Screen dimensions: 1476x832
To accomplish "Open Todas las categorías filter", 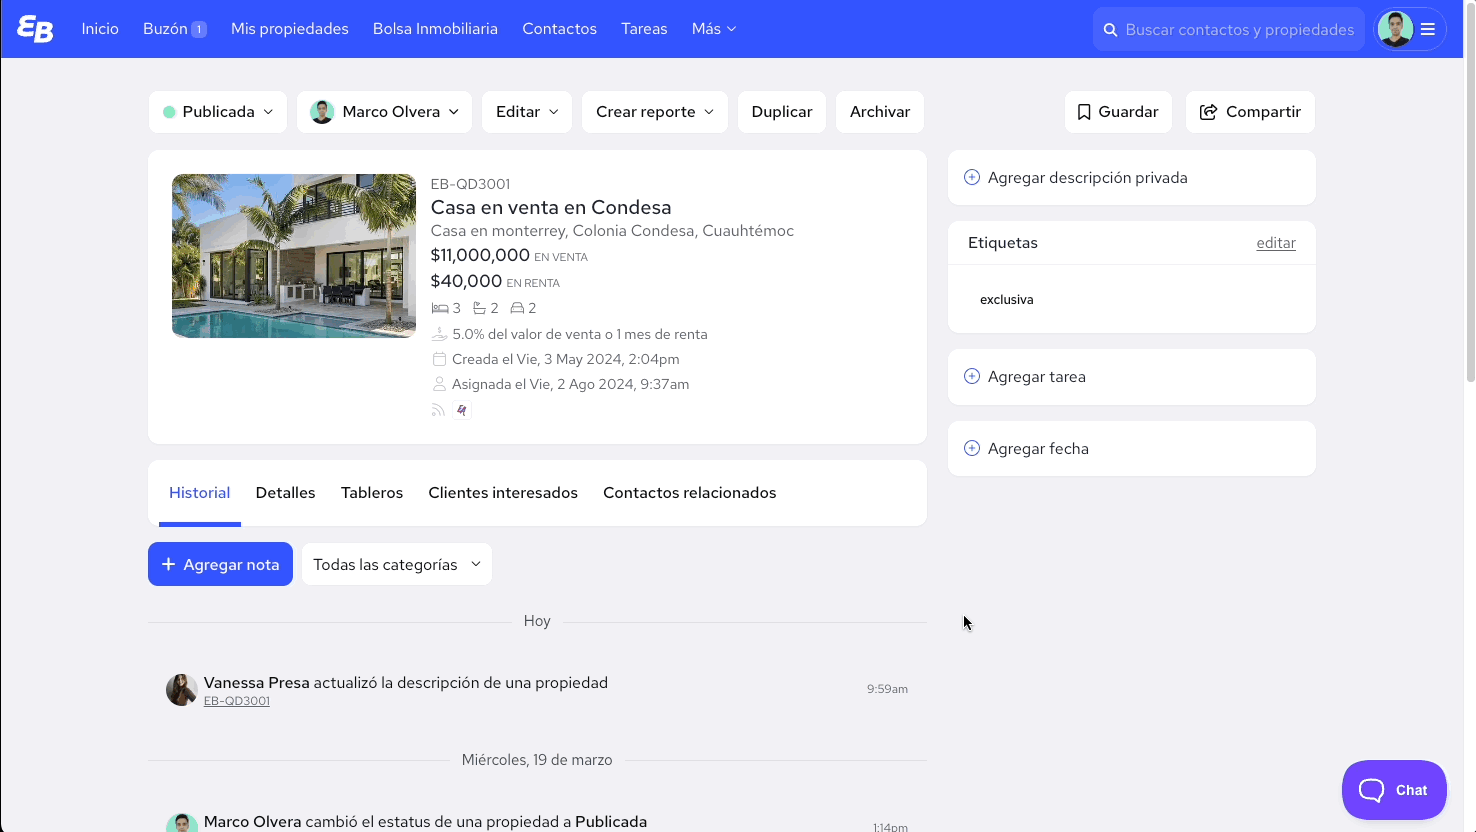I will pos(396,565).
